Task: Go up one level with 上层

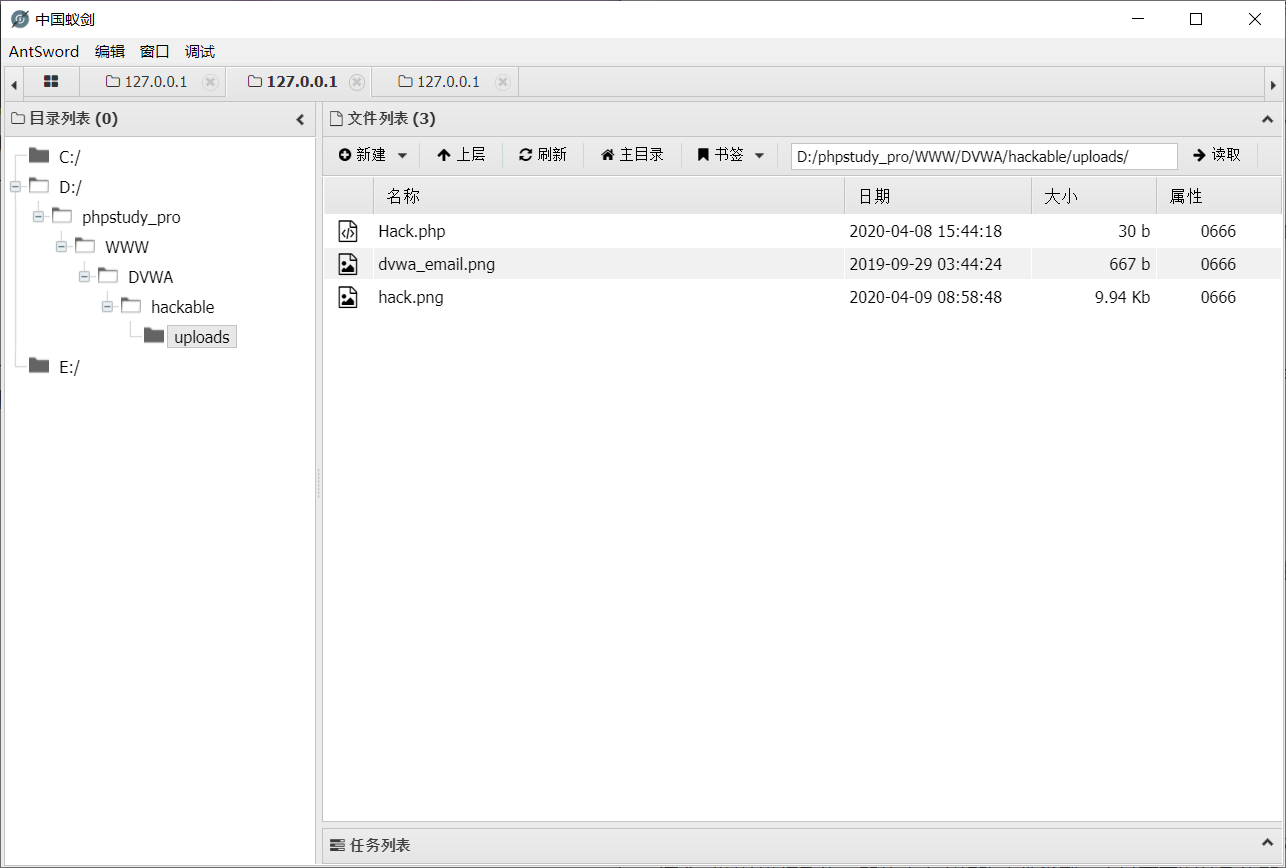Action: (461, 155)
